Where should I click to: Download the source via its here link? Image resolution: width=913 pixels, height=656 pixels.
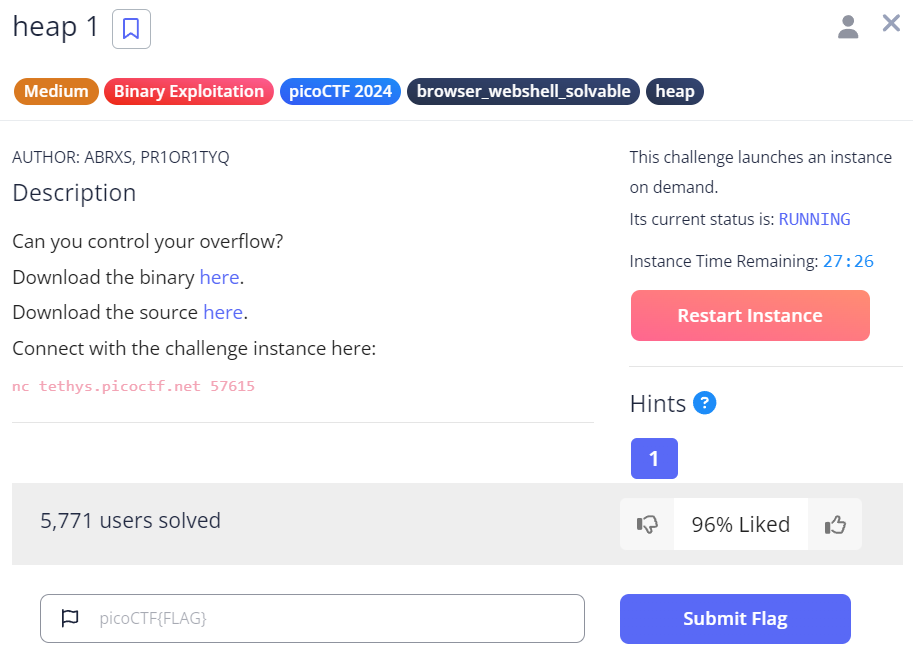tap(223, 312)
